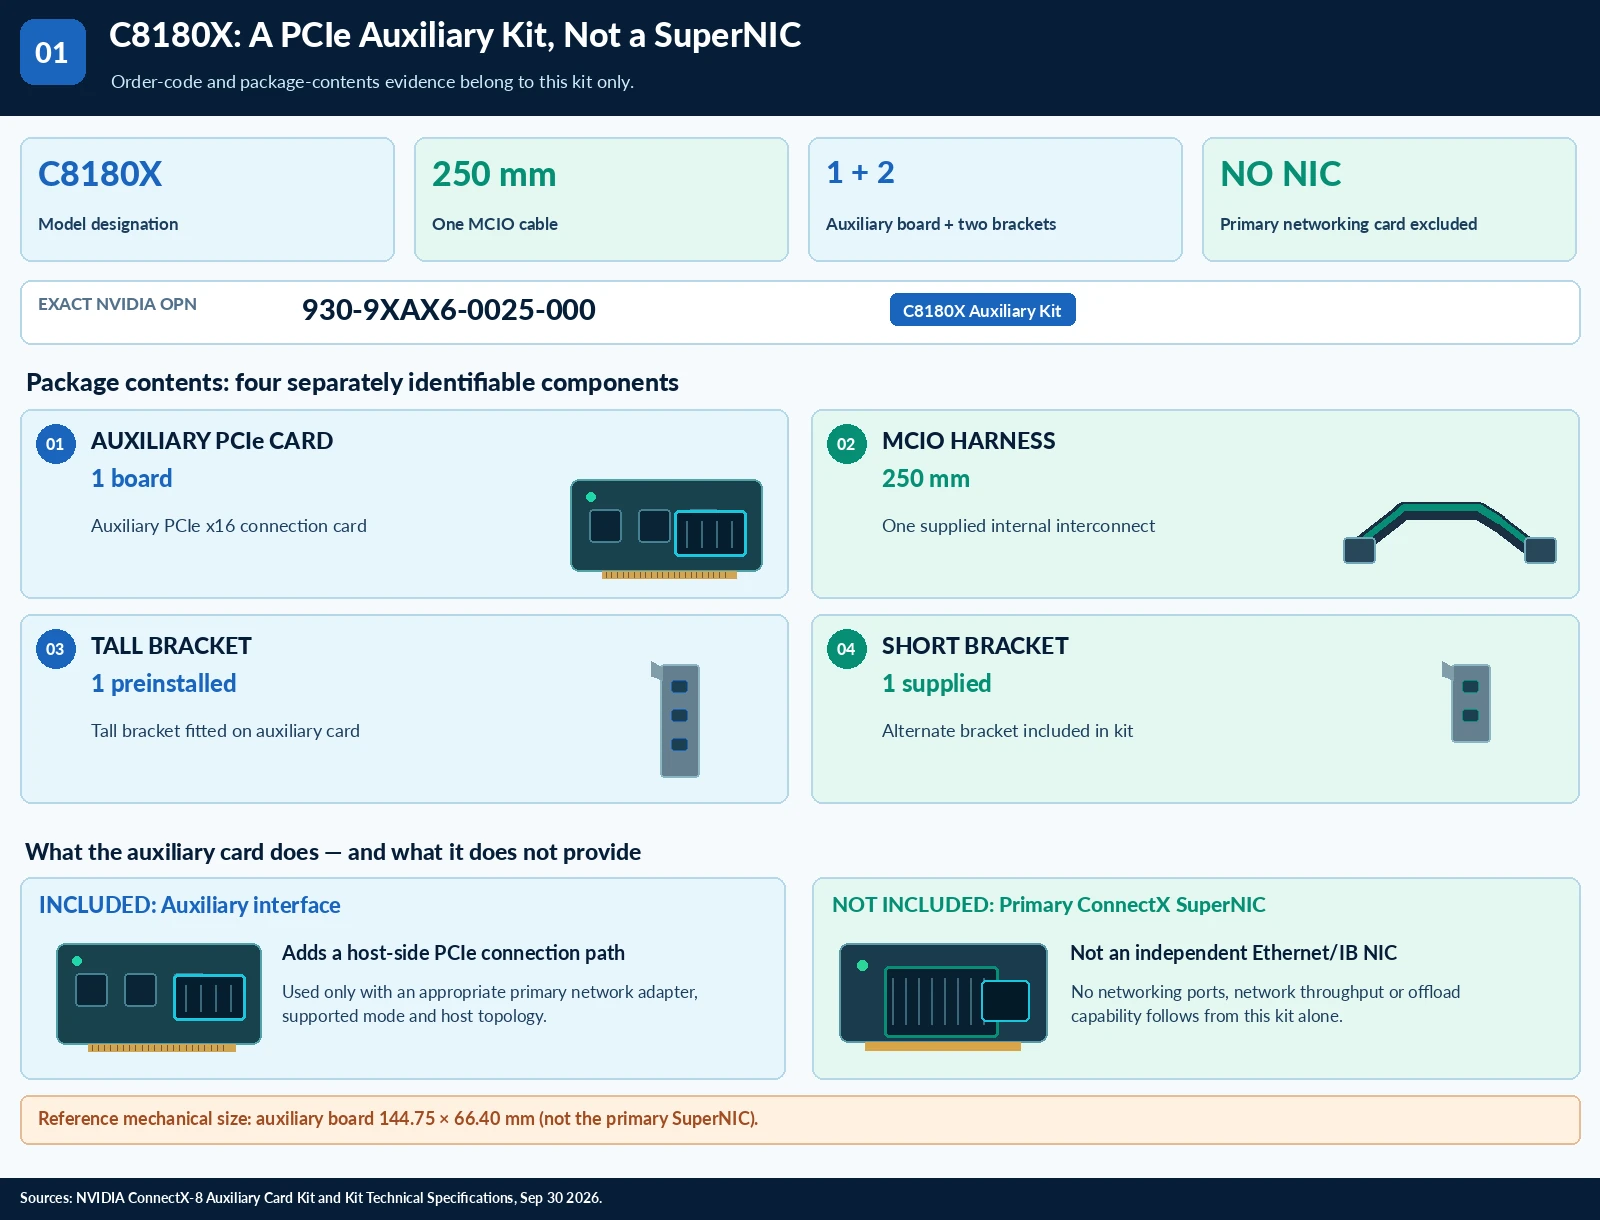Click the EXACT NVIDIA OPN label

coord(117,304)
